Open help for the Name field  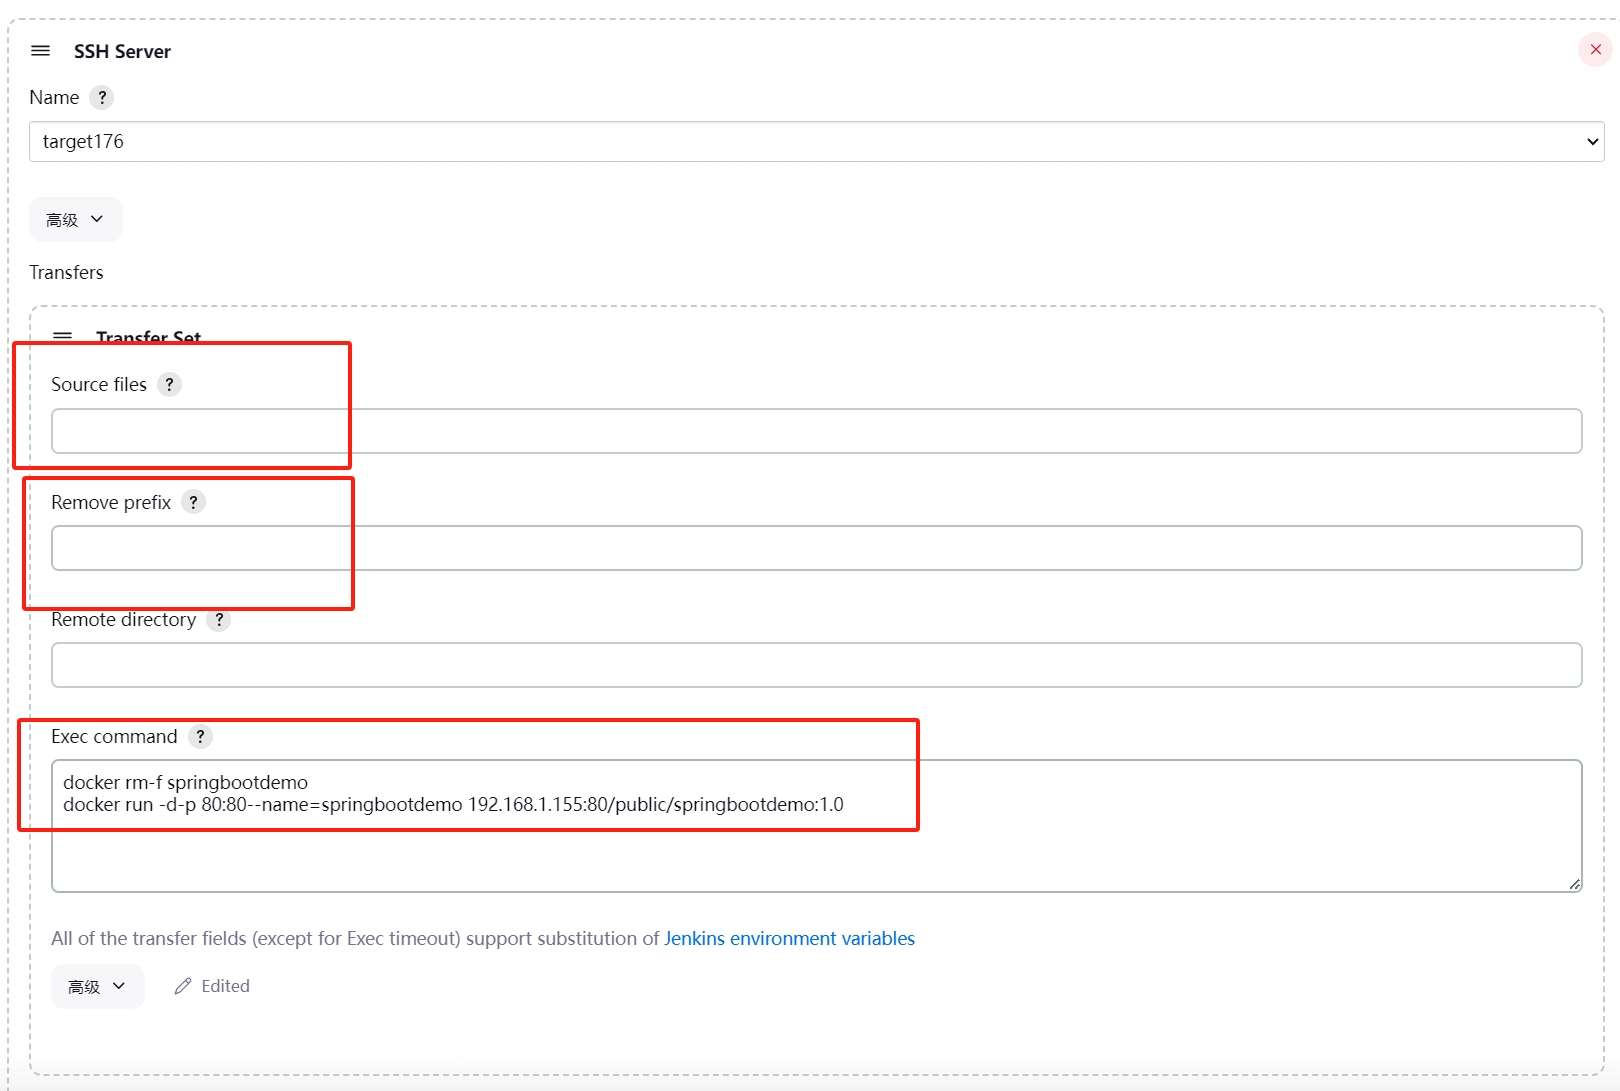tap(101, 97)
